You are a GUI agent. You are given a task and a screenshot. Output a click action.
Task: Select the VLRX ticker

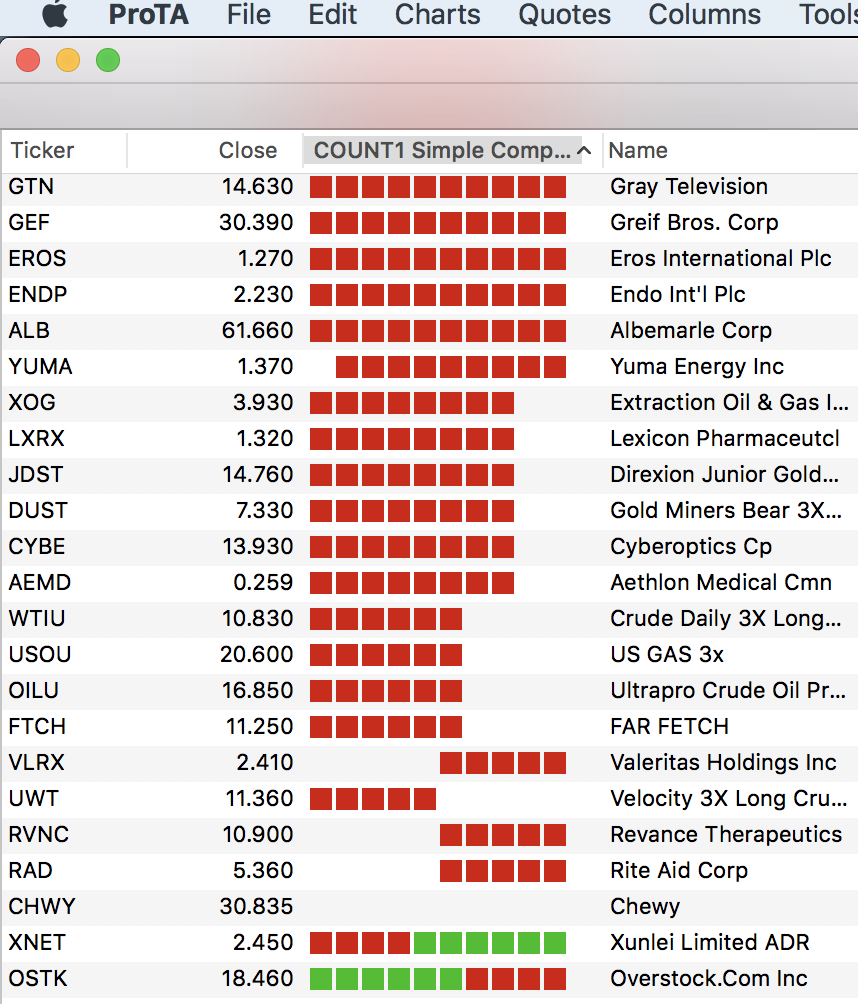(36, 763)
